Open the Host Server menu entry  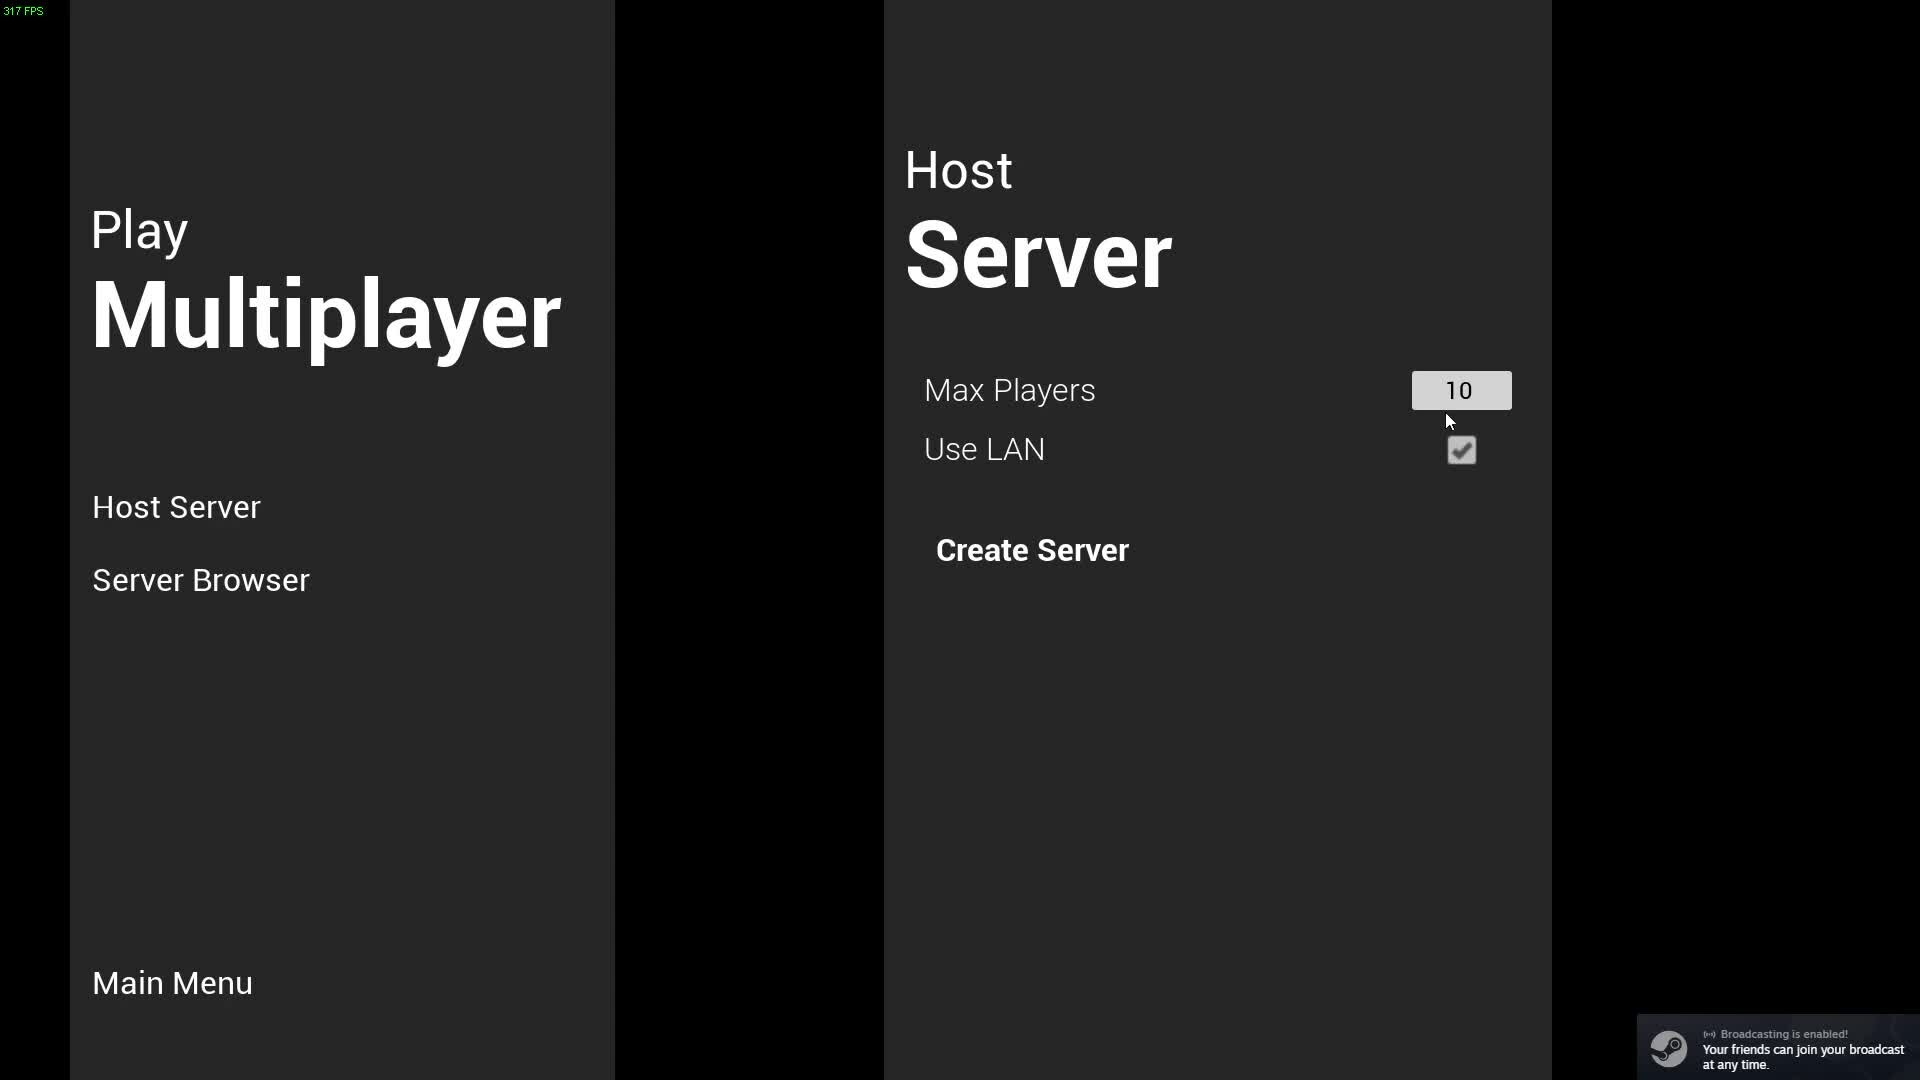pos(176,507)
